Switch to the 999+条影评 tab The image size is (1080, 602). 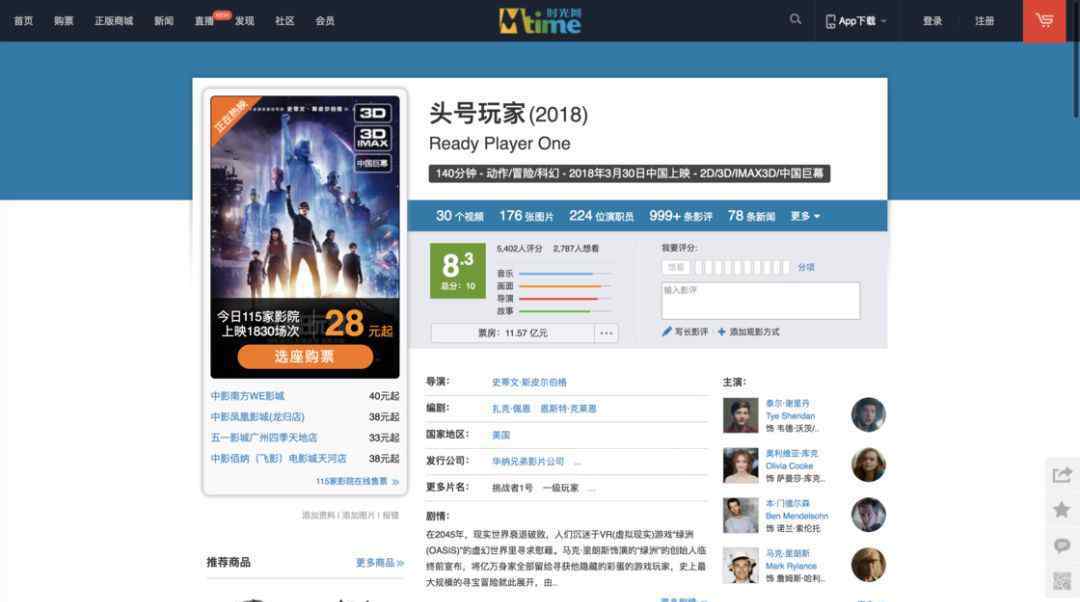pyautogui.click(x=681, y=216)
